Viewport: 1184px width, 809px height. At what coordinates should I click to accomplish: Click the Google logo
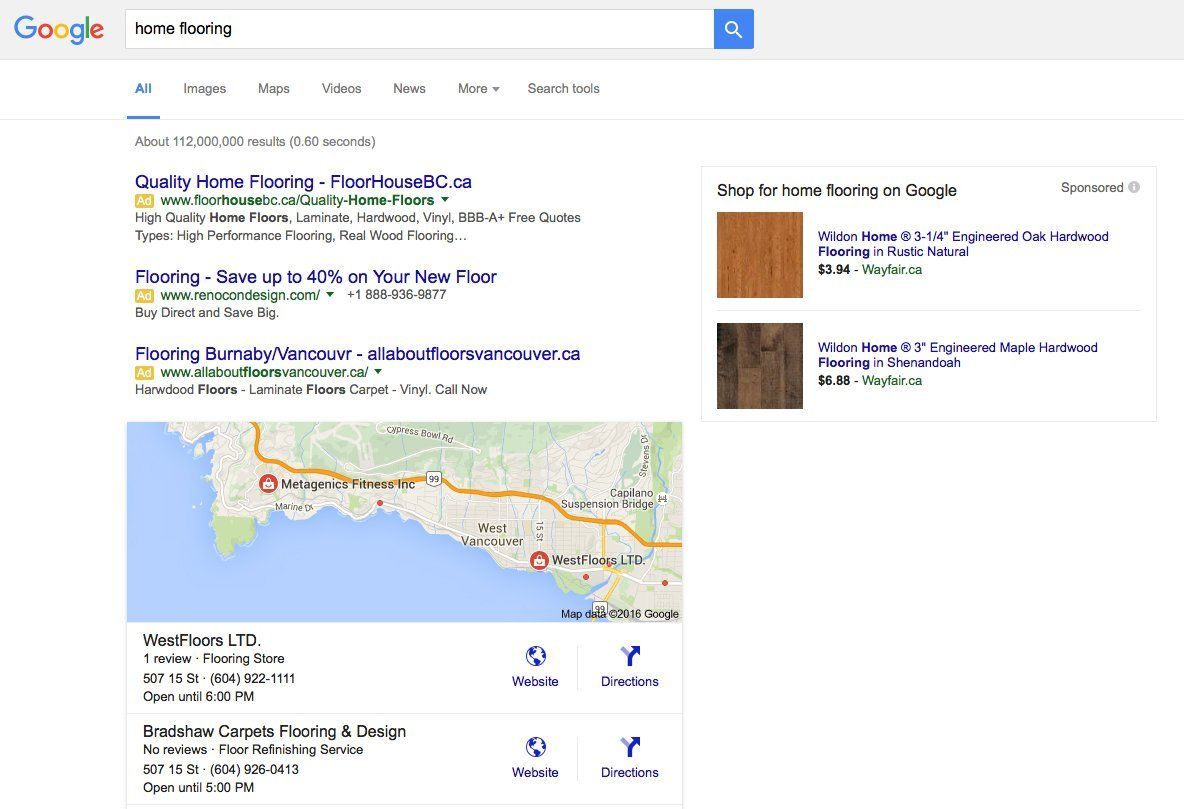coord(59,29)
